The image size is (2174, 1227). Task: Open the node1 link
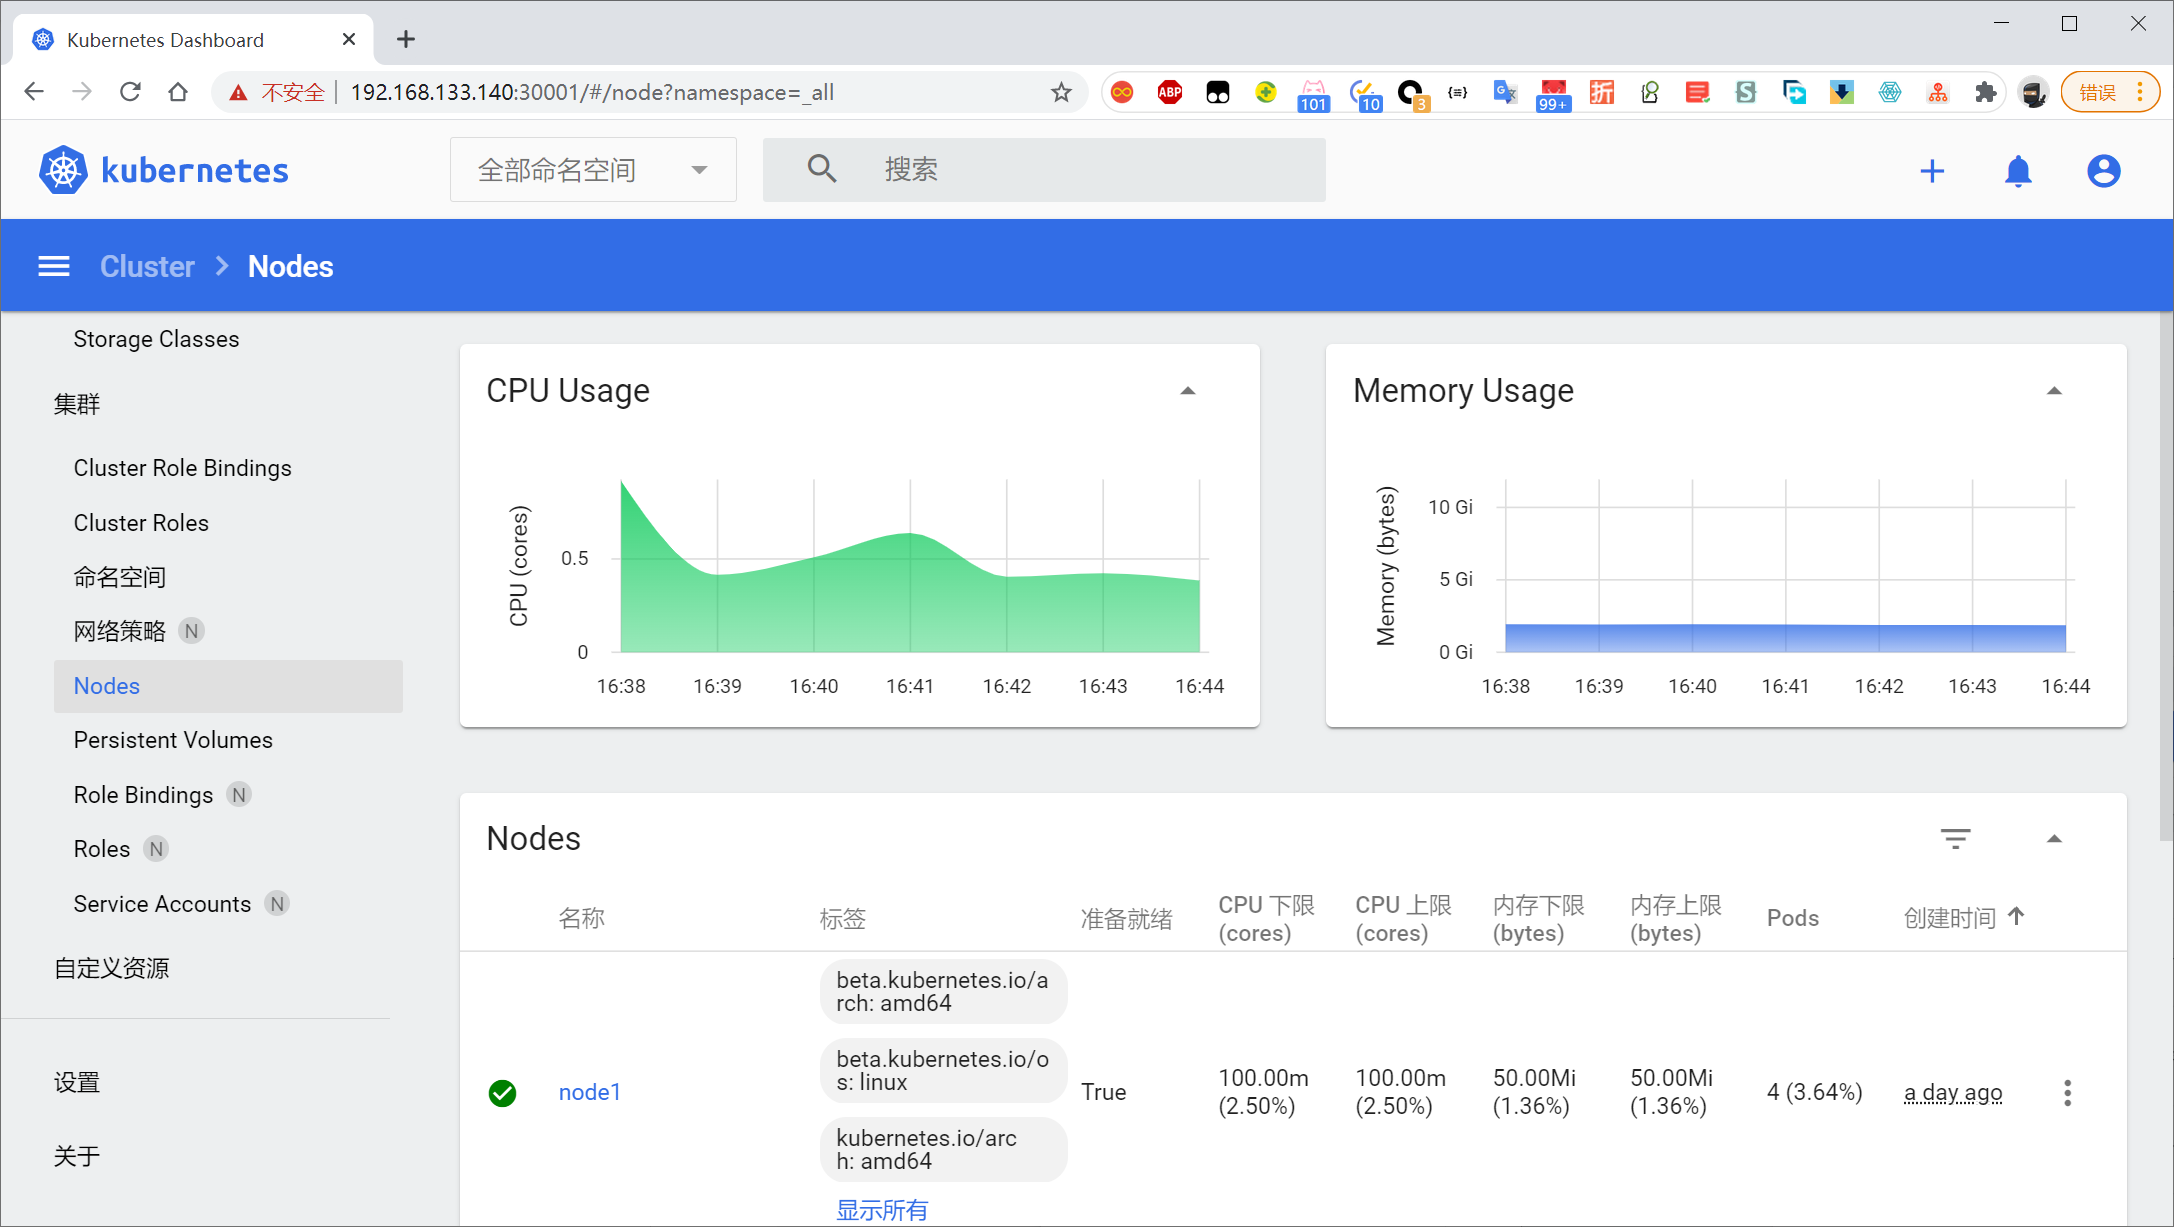(x=590, y=1092)
